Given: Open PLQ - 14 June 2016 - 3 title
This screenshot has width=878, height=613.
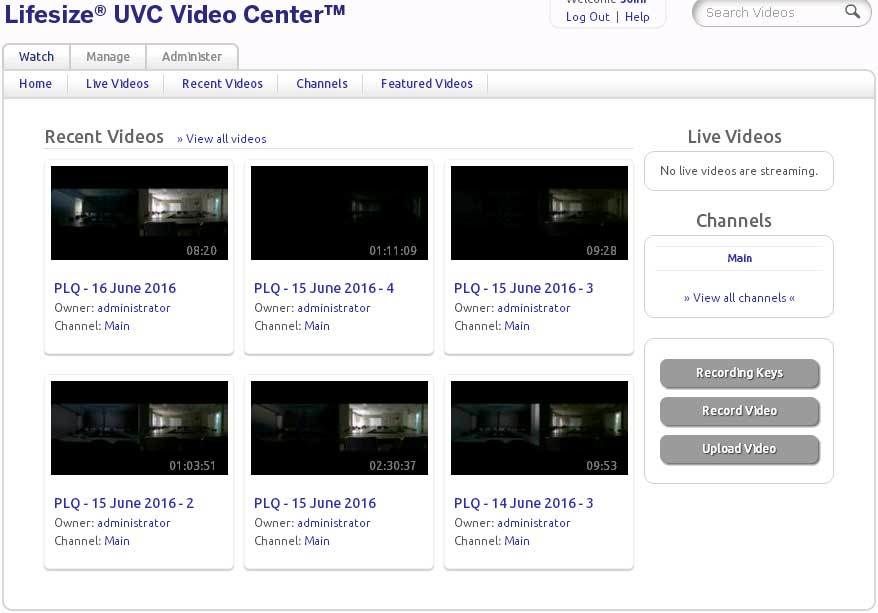Looking at the screenshot, I should coord(523,503).
